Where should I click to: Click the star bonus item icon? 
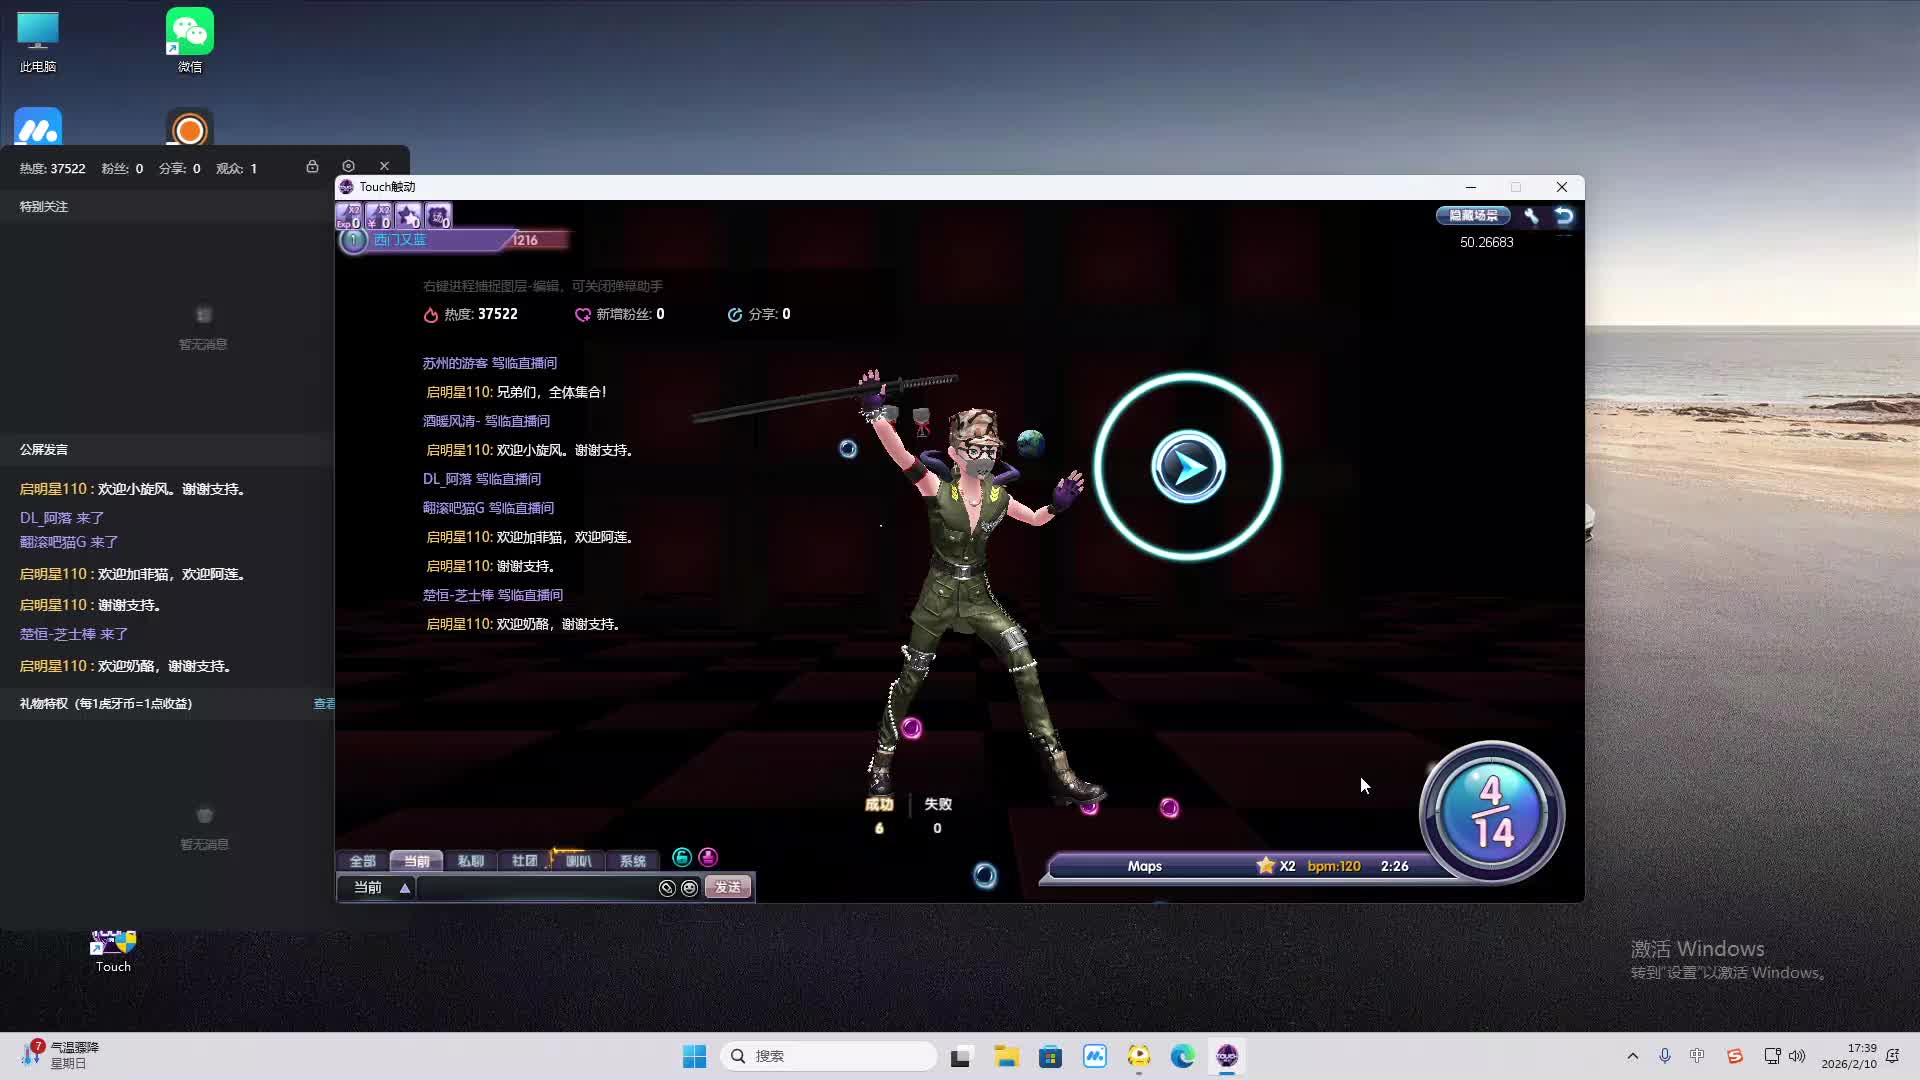coord(408,216)
